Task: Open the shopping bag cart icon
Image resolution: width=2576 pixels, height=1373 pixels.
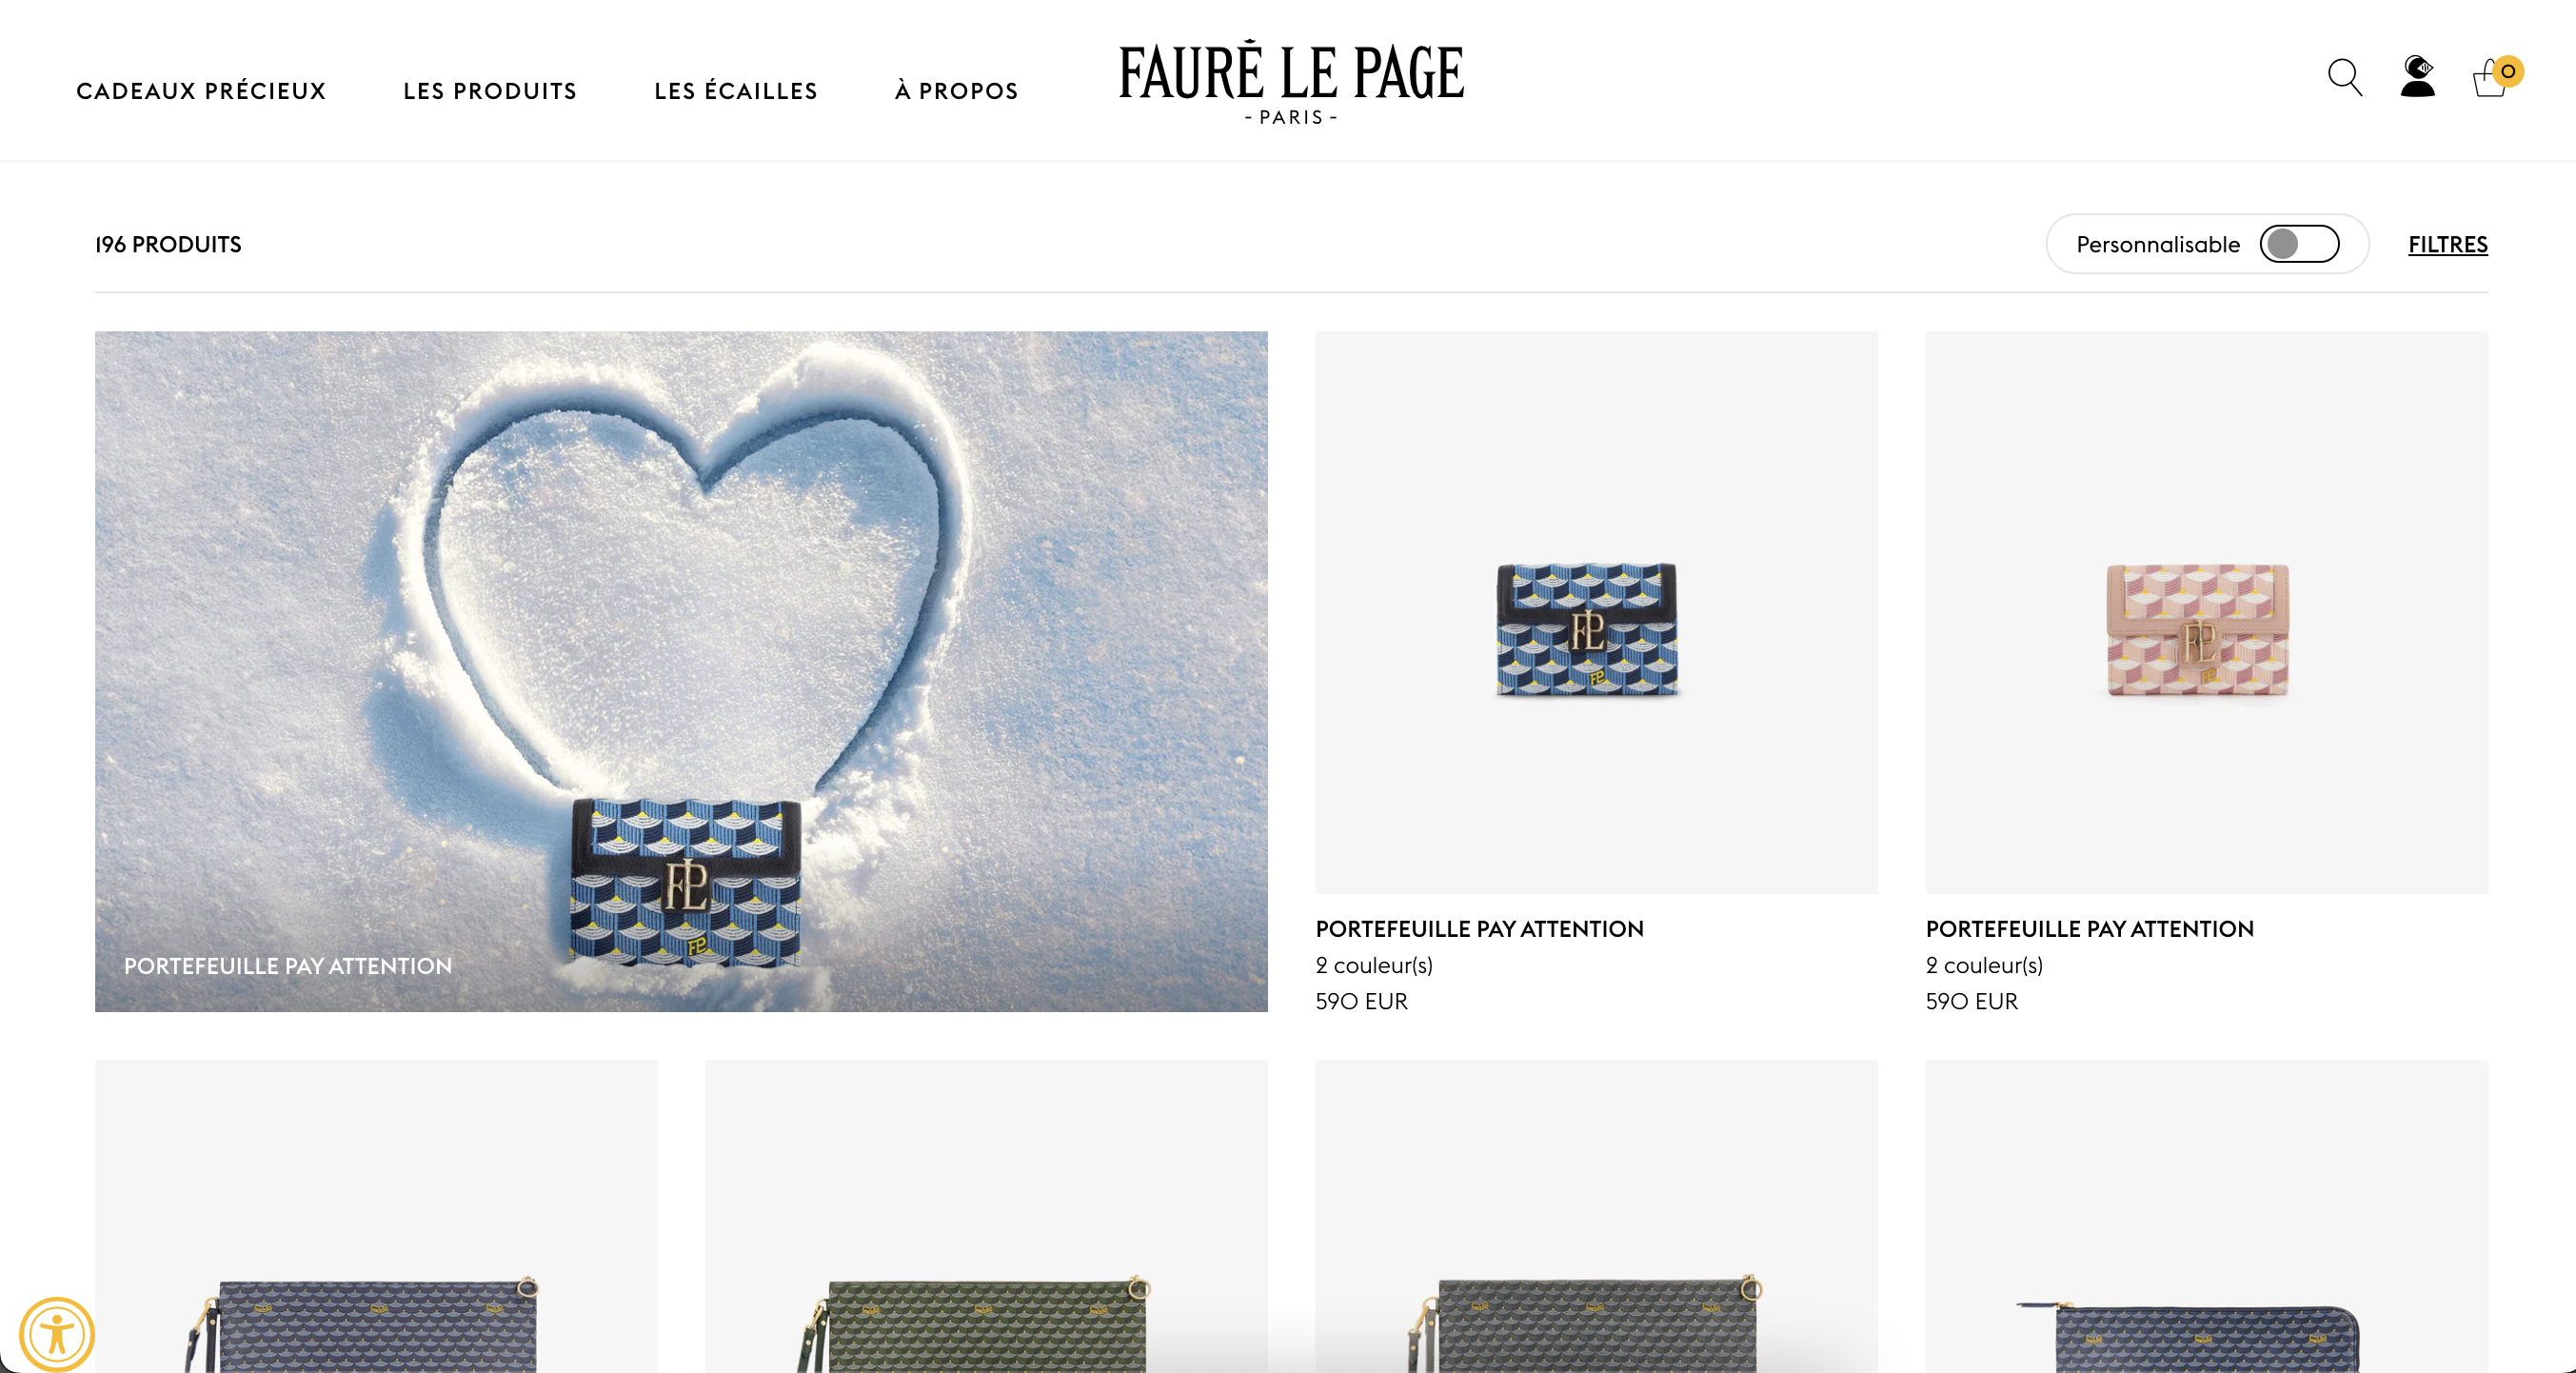Action: pos(2489,78)
